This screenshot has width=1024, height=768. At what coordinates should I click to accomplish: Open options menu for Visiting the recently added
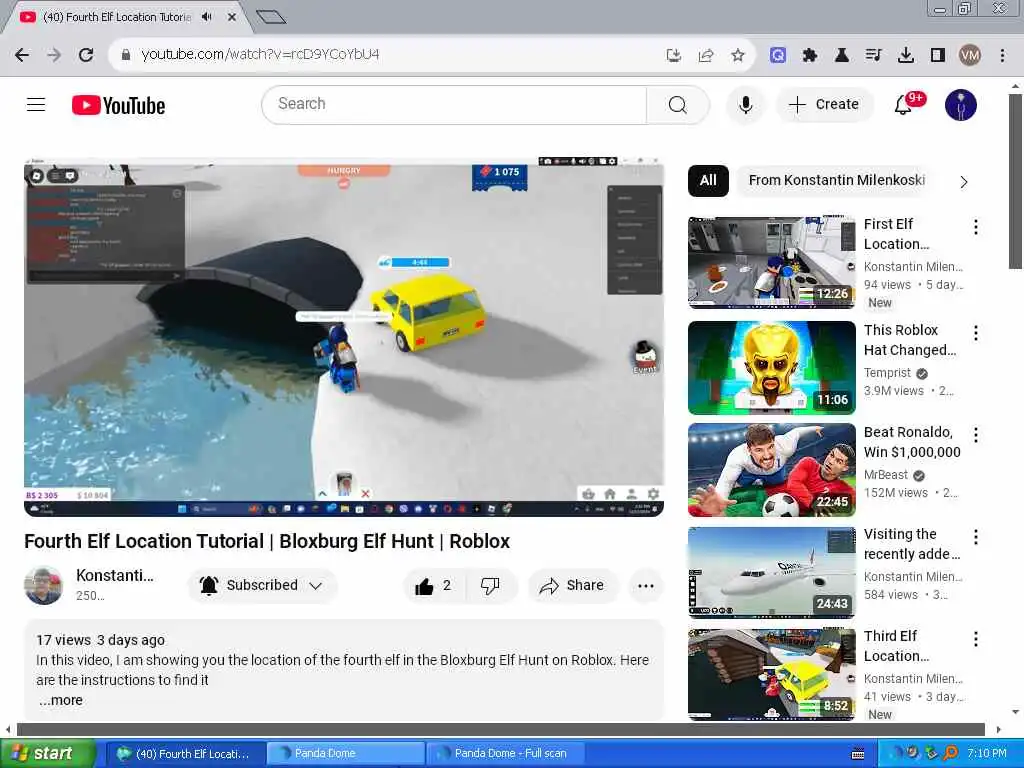(976, 537)
